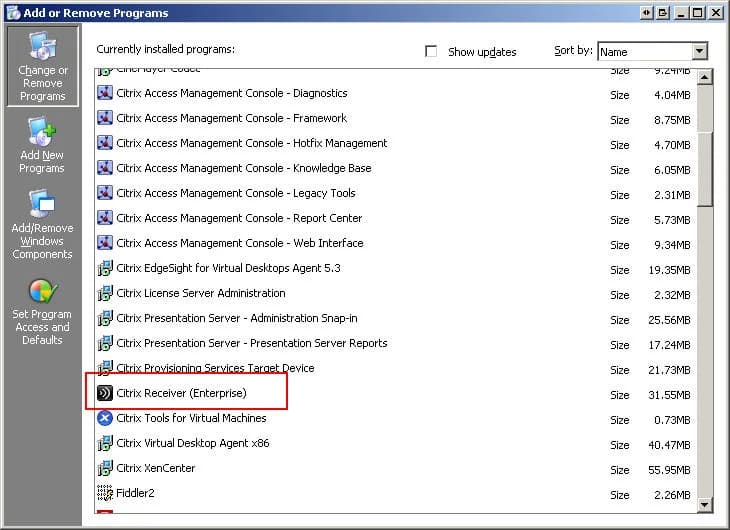Select Citrix Access Management Console - Web Interface
Screen dimensions: 730x530
[240, 243]
